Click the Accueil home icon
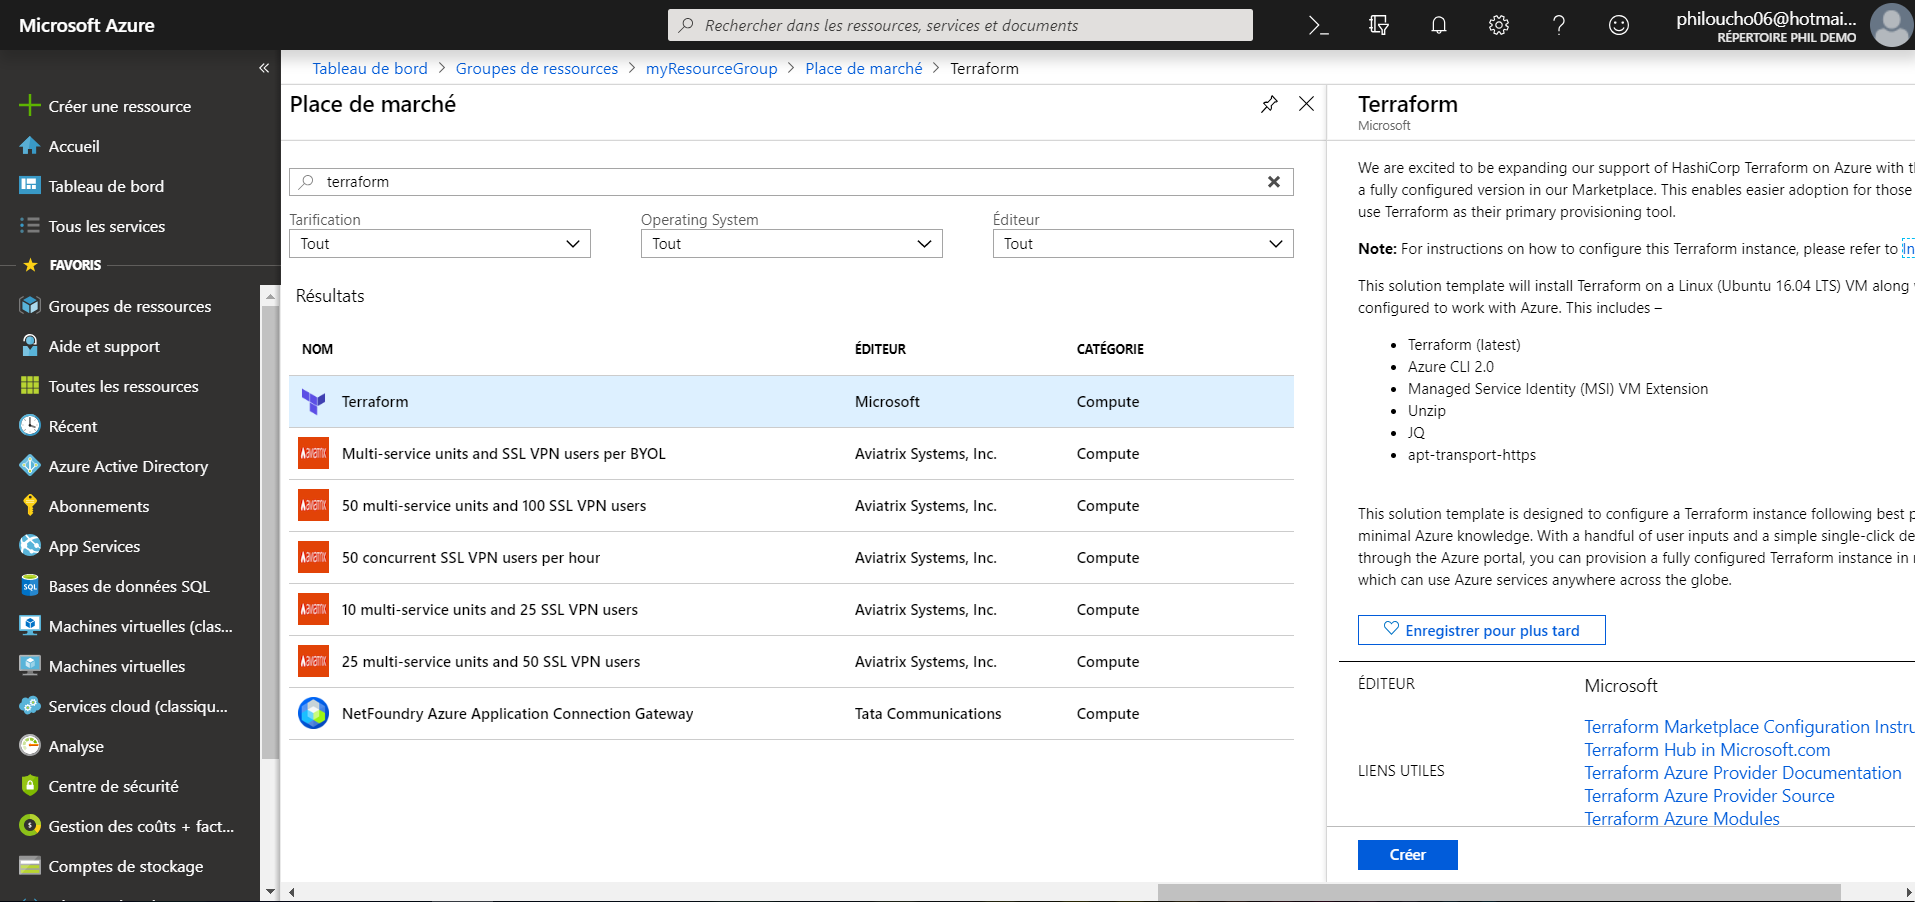Image resolution: width=1915 pixels, height=902 pixels. point(30,146)
